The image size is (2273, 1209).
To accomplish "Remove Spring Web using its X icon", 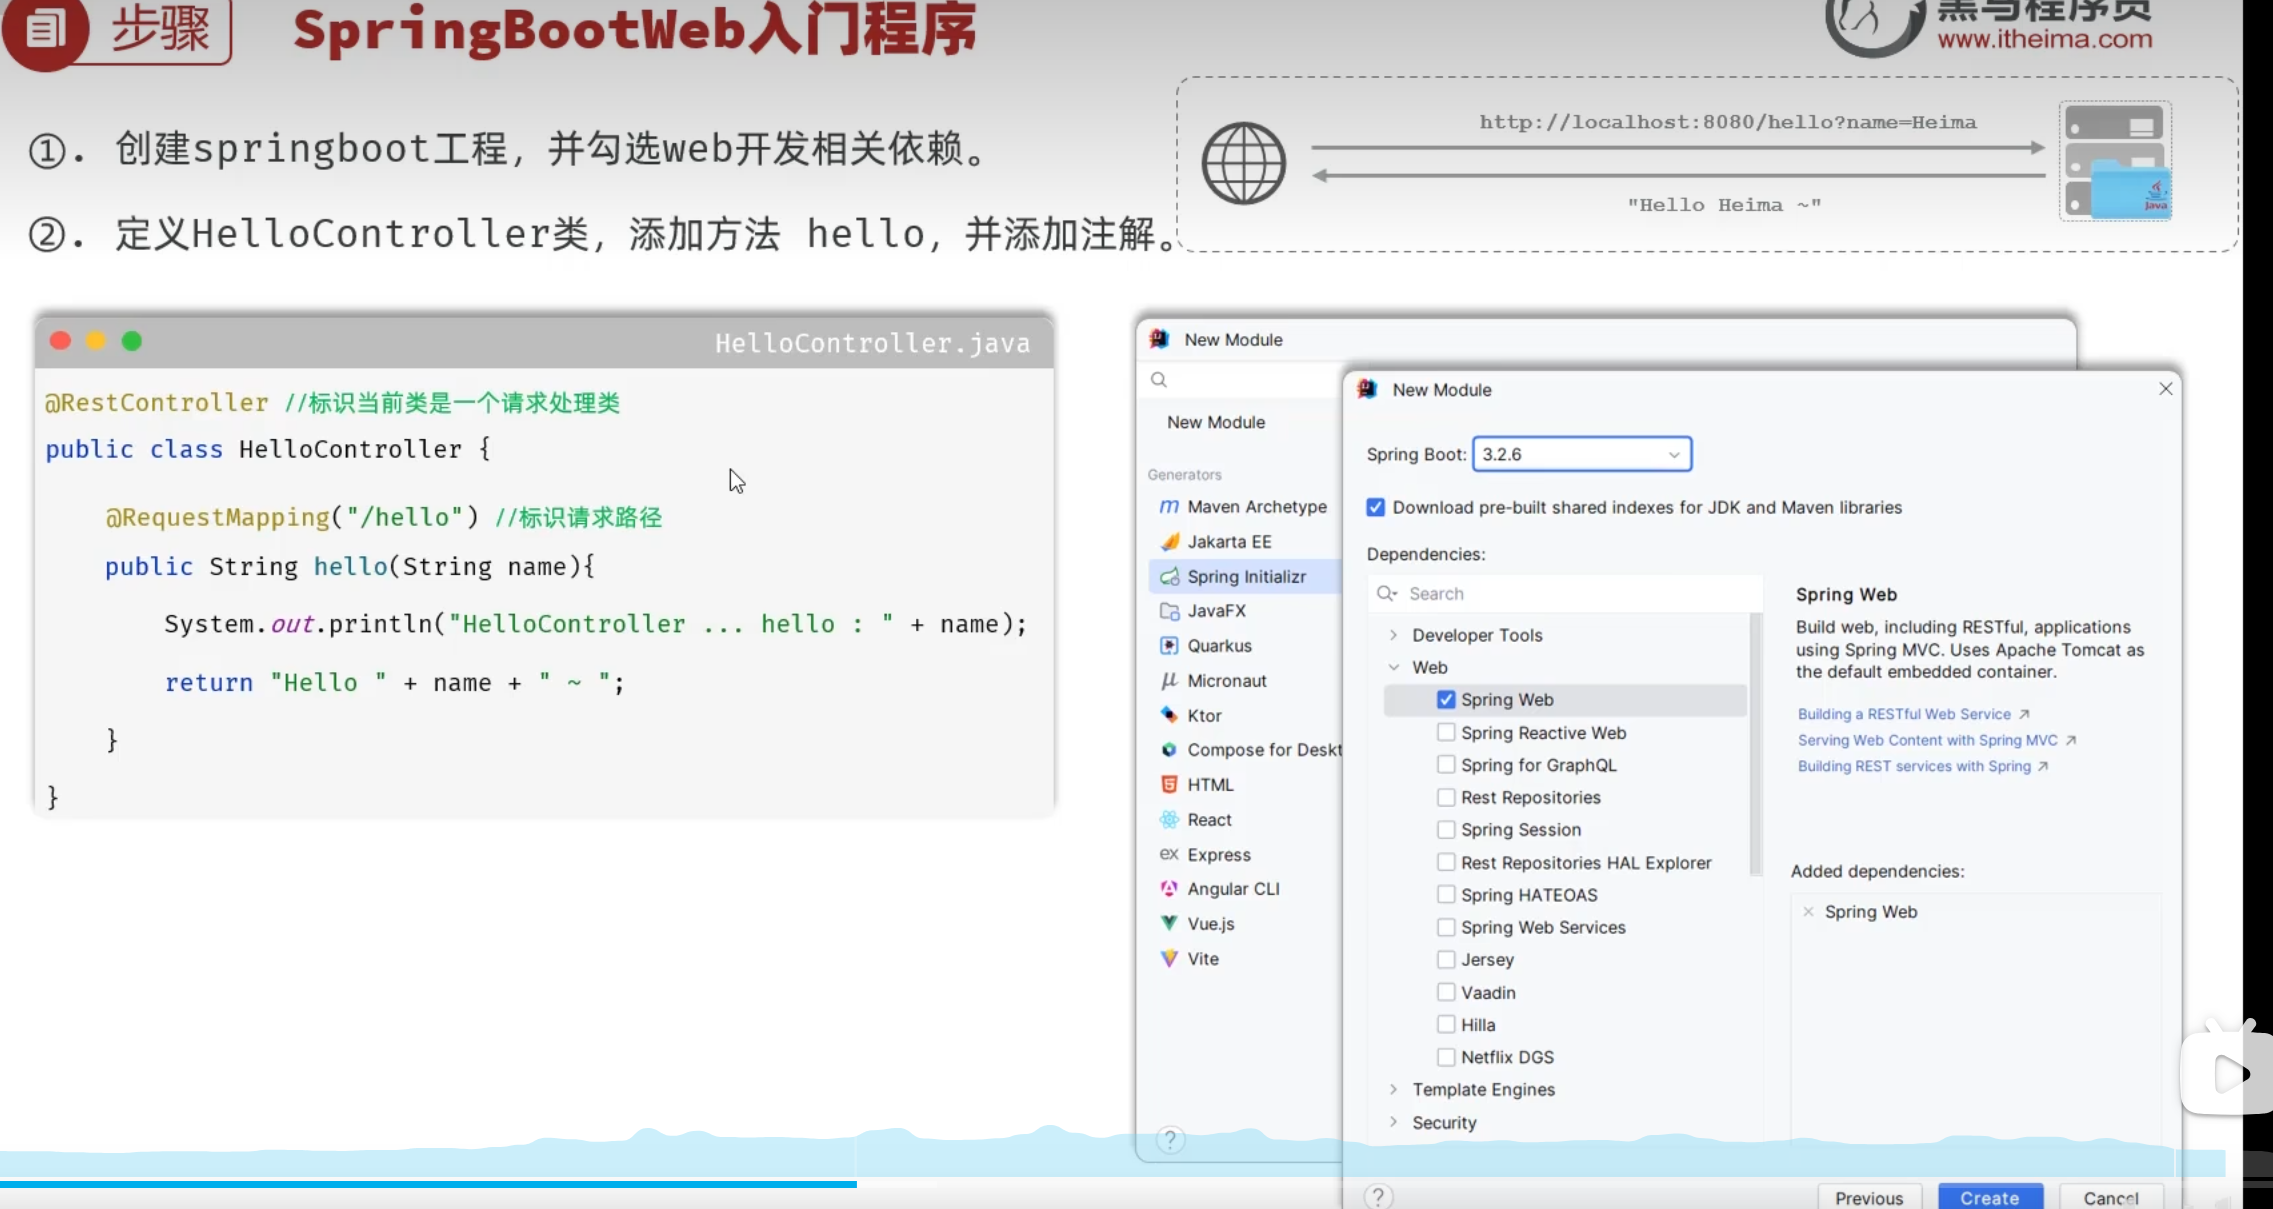I will click(x=1808, y=911).
